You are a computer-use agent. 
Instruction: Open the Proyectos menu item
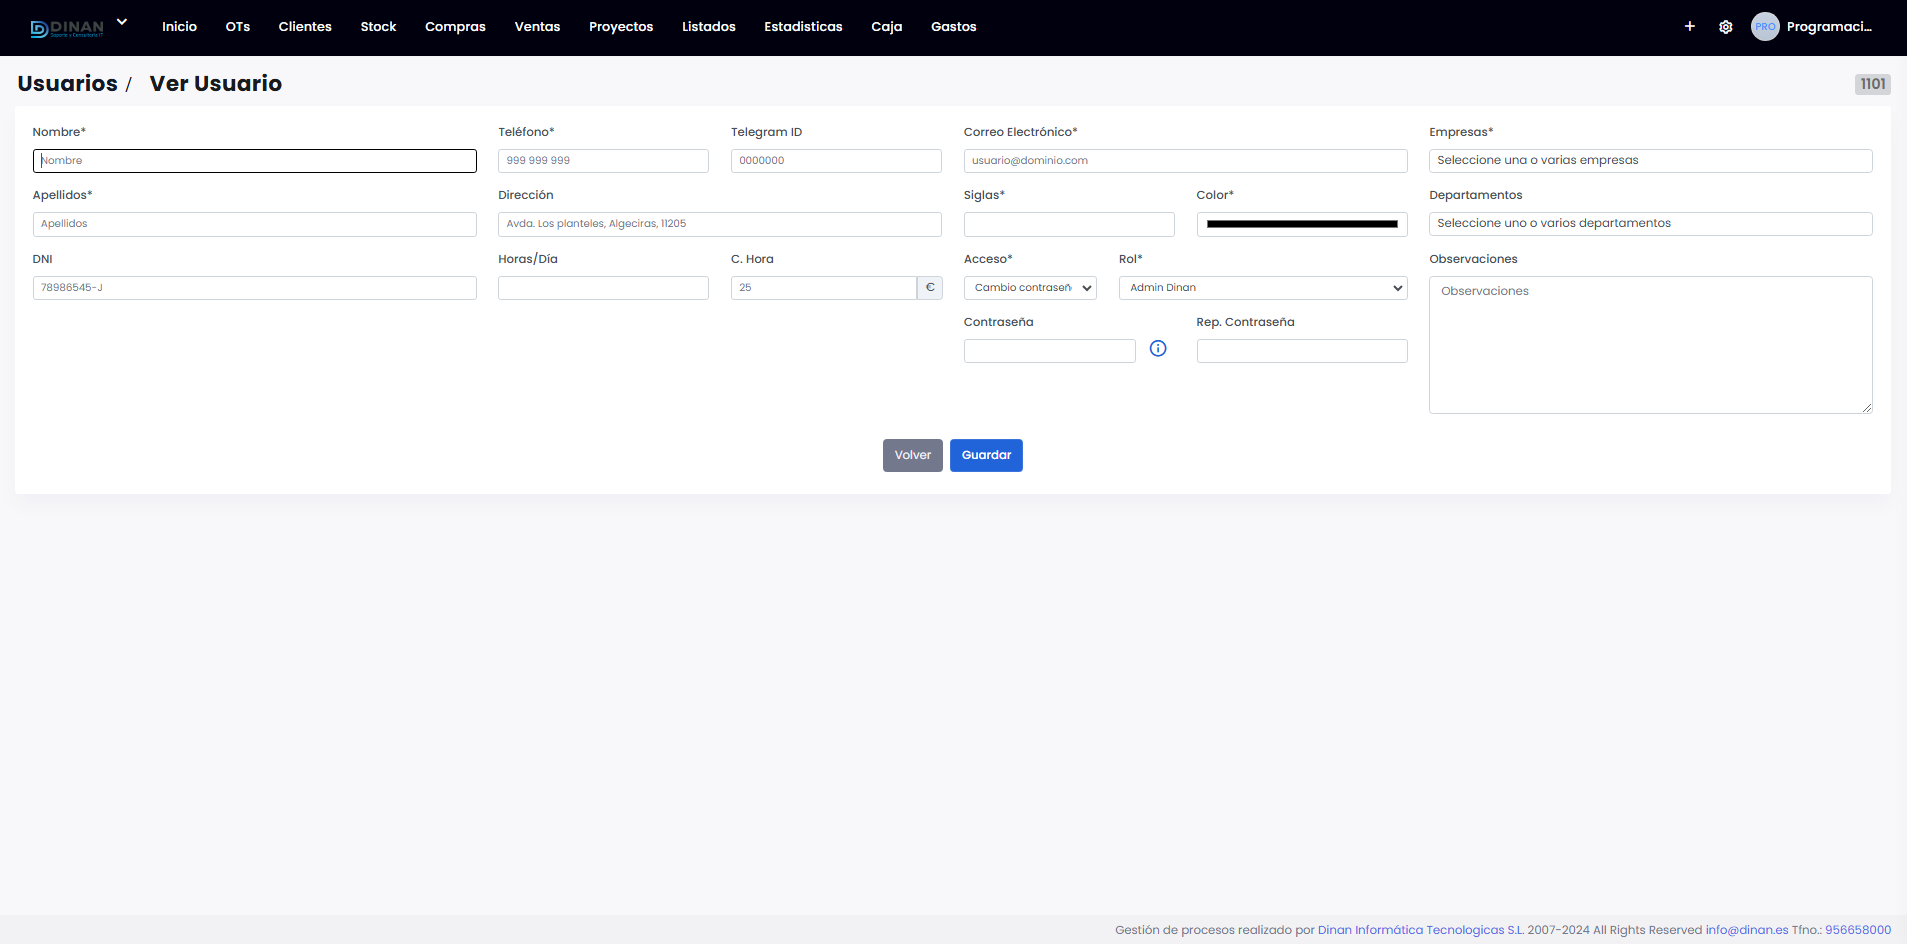621,27
